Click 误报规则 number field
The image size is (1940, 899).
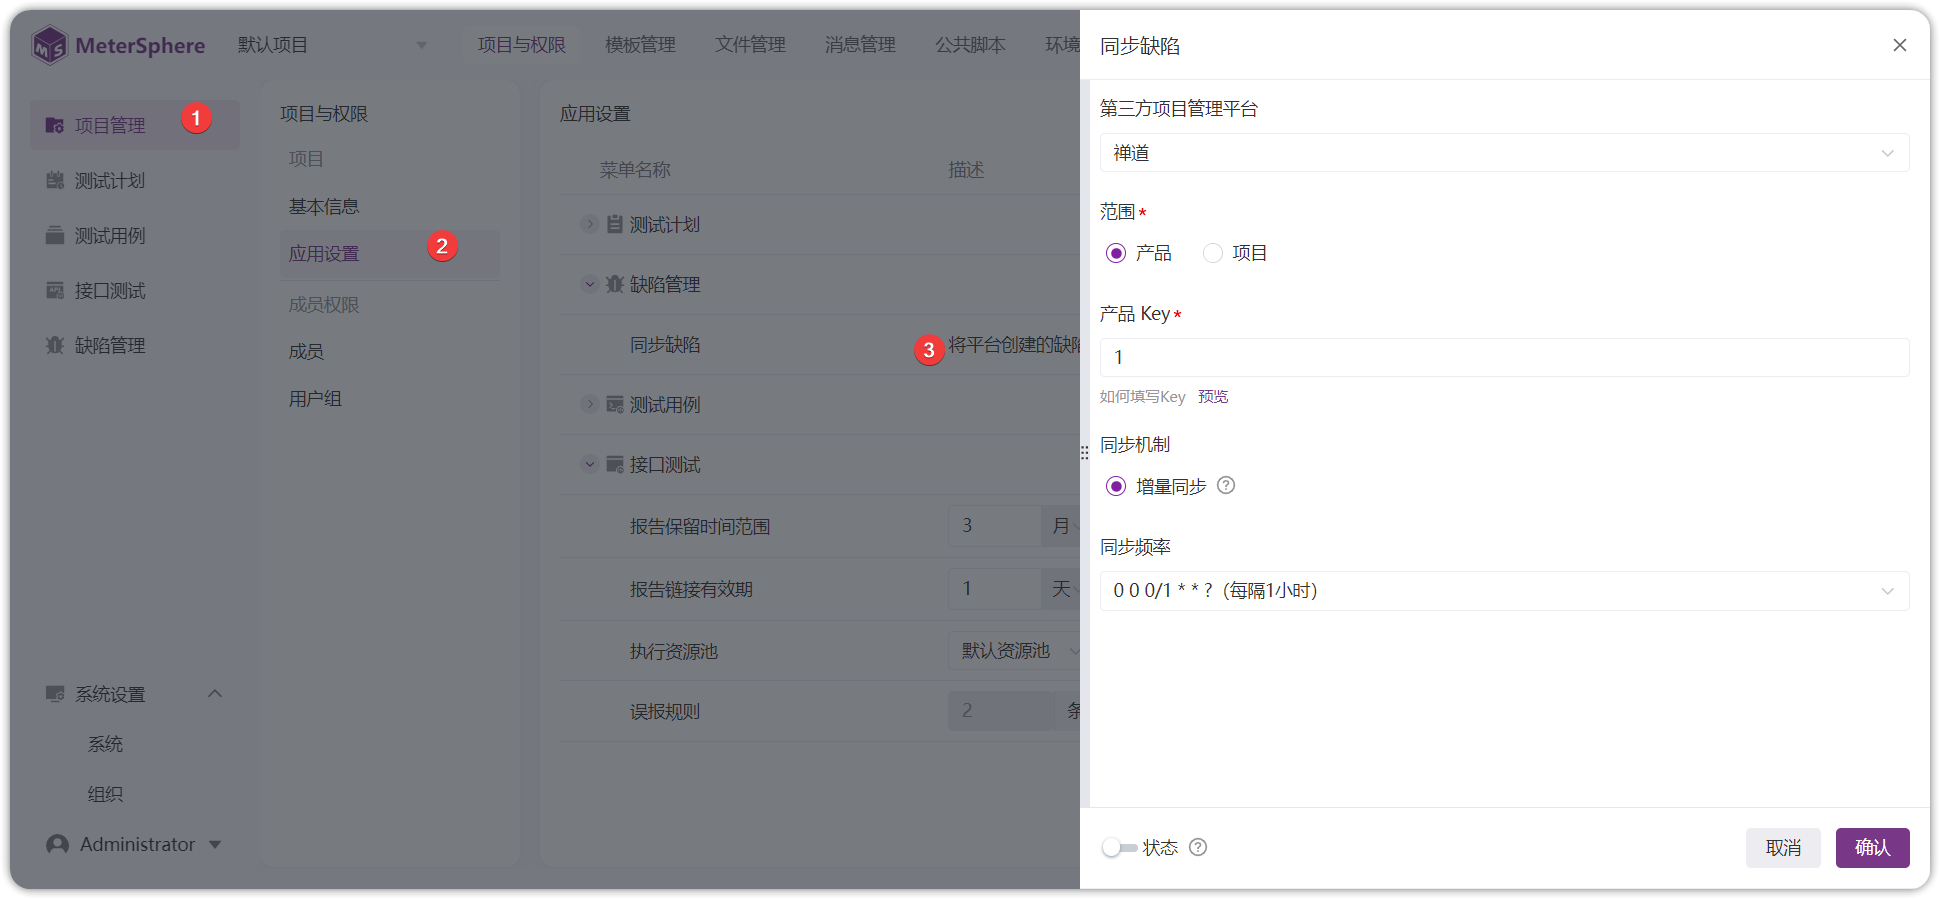(1001, 711)
